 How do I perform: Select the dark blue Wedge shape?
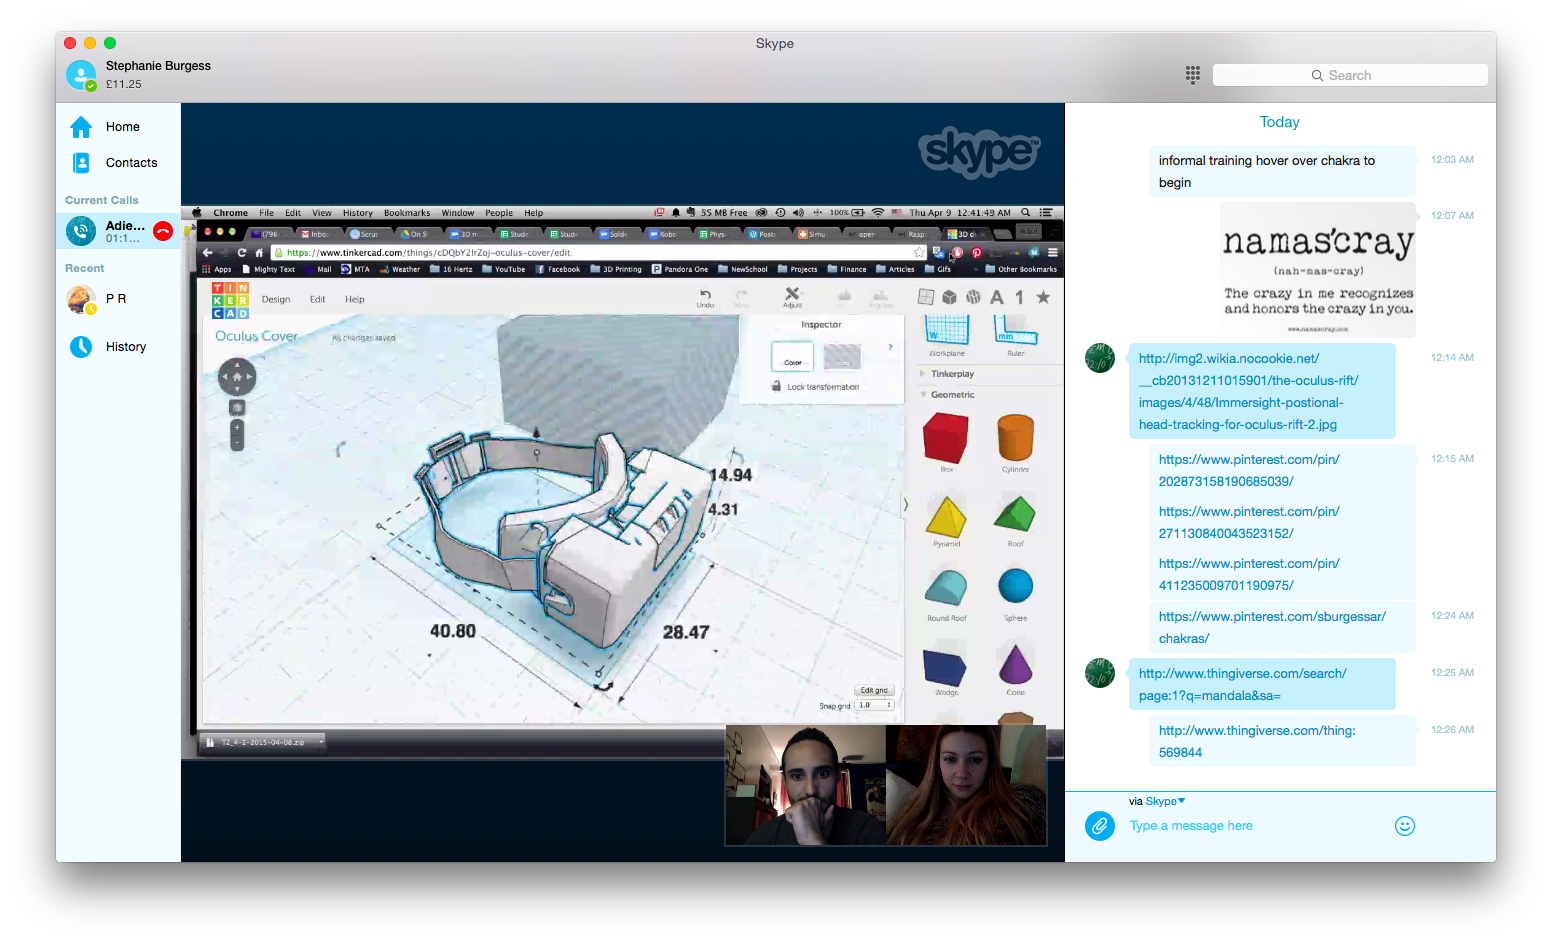point(945,668)
